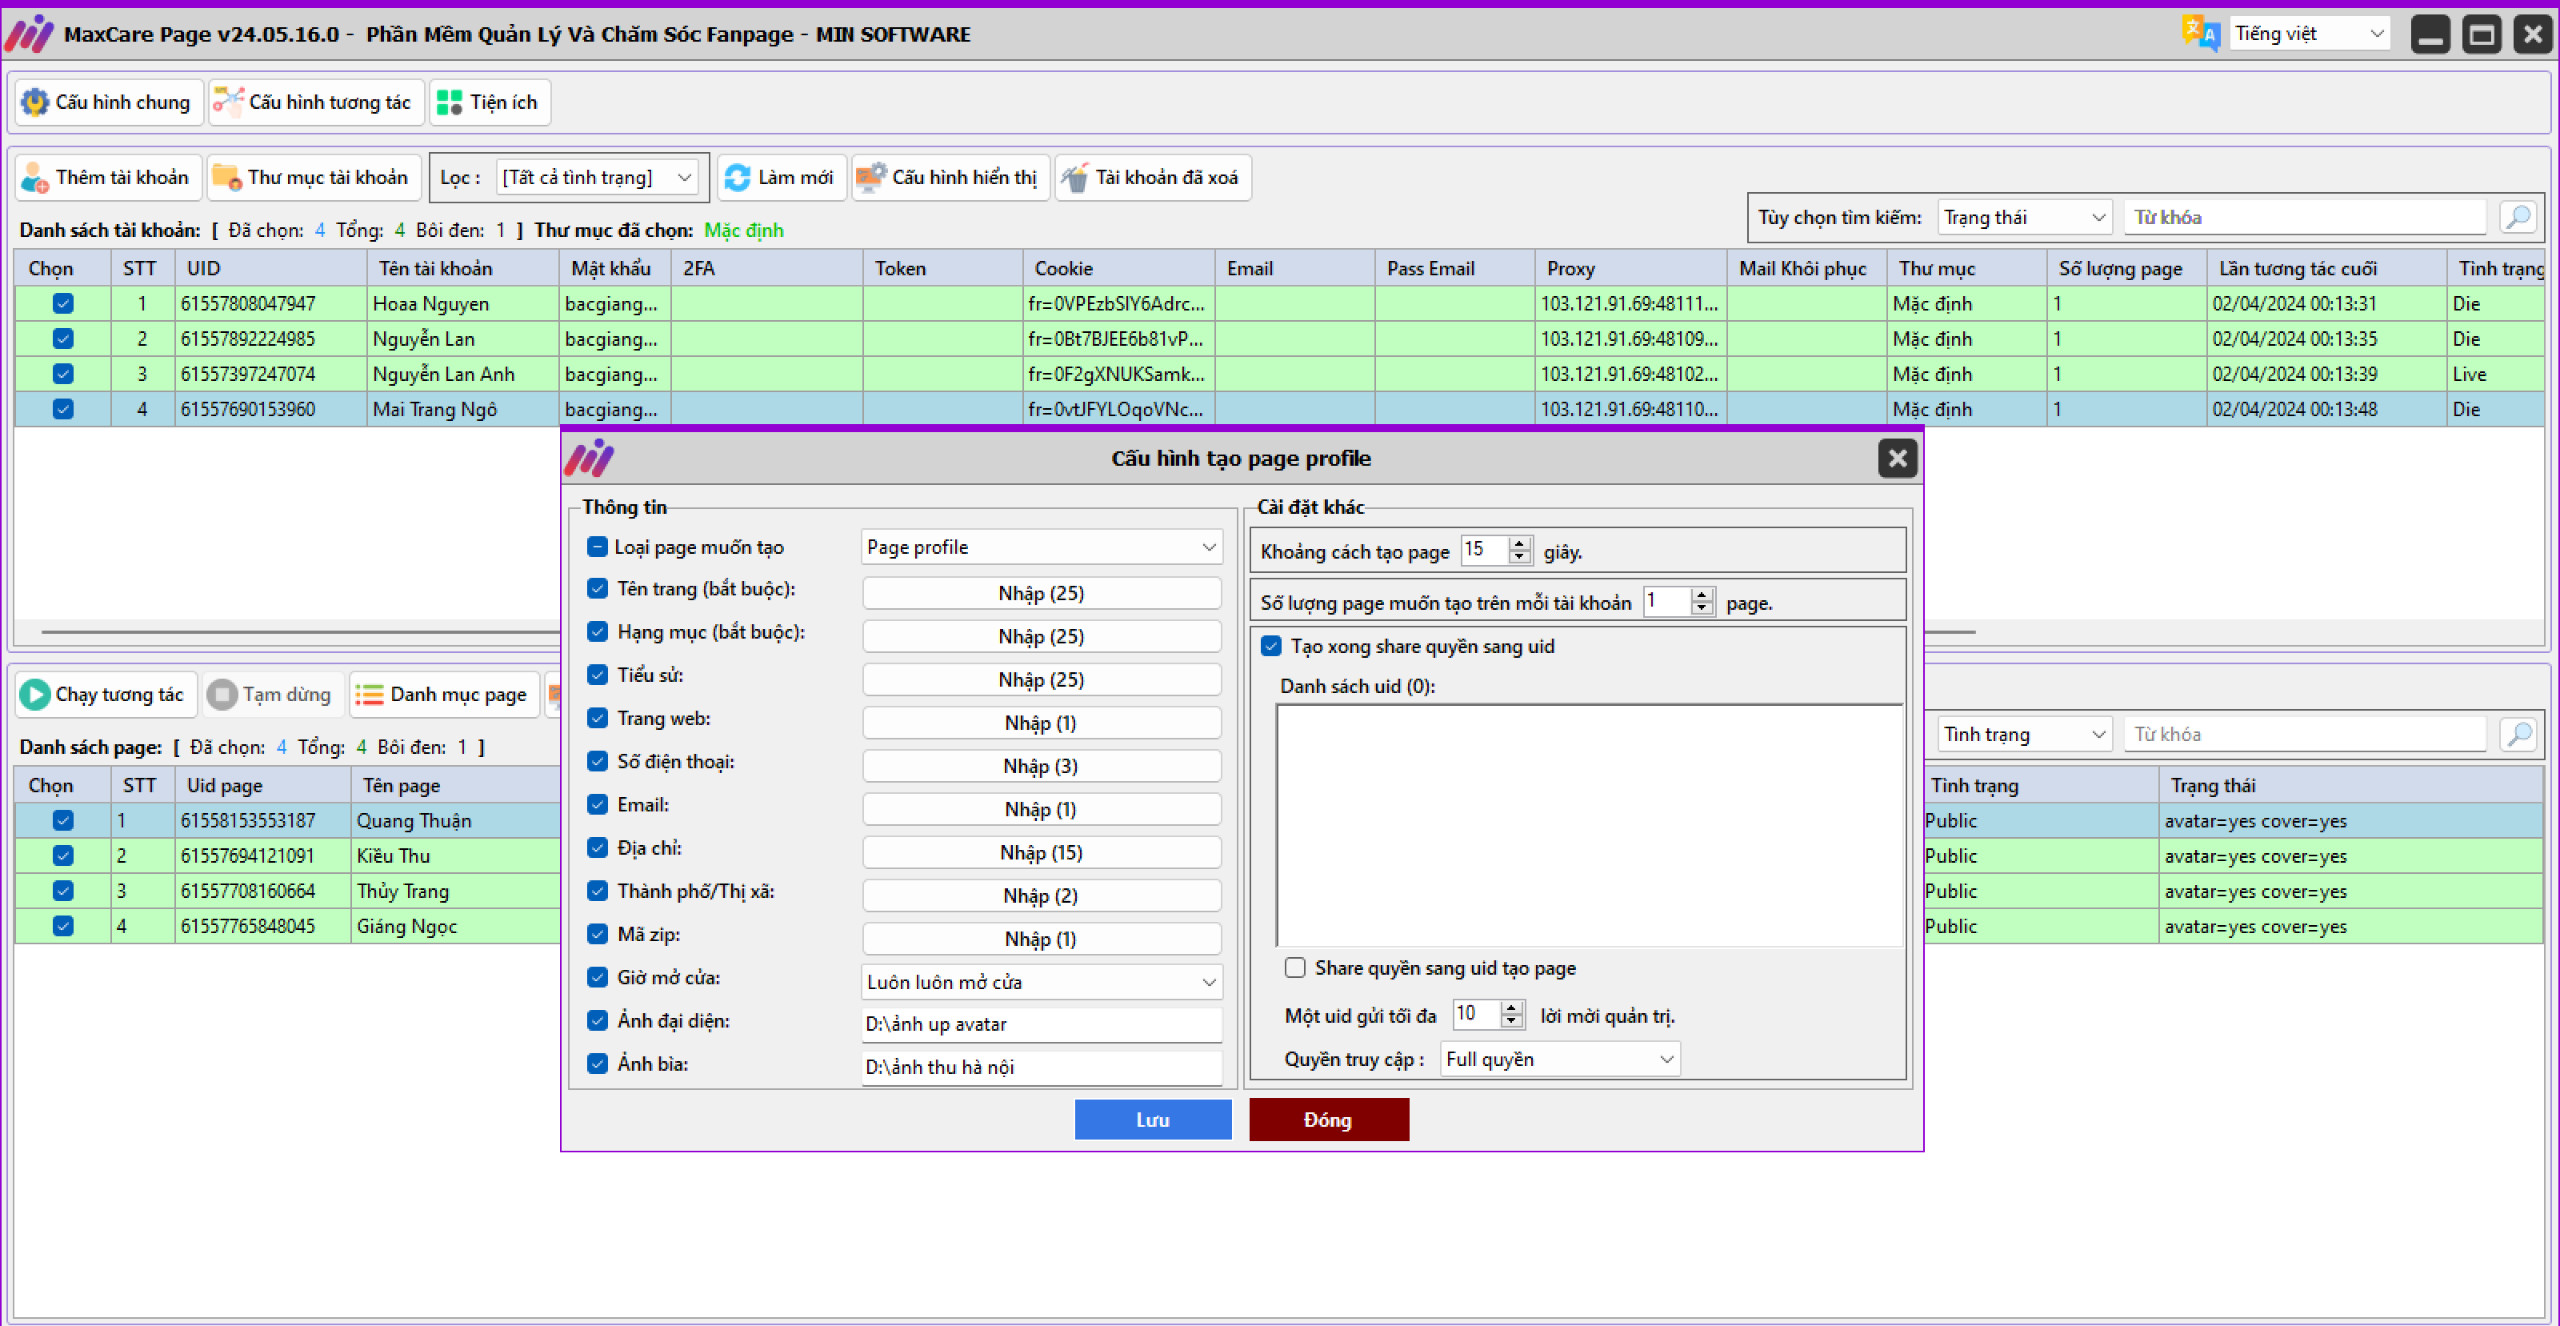Viewport: 2560px width, 1326px height.
Task: Open Thư mục tài khoản folder icon
Action: (x=227, y=178)
